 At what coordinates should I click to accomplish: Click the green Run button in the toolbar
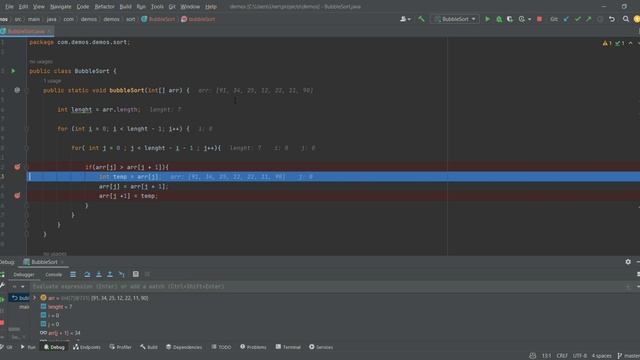(x=487, y=19)
